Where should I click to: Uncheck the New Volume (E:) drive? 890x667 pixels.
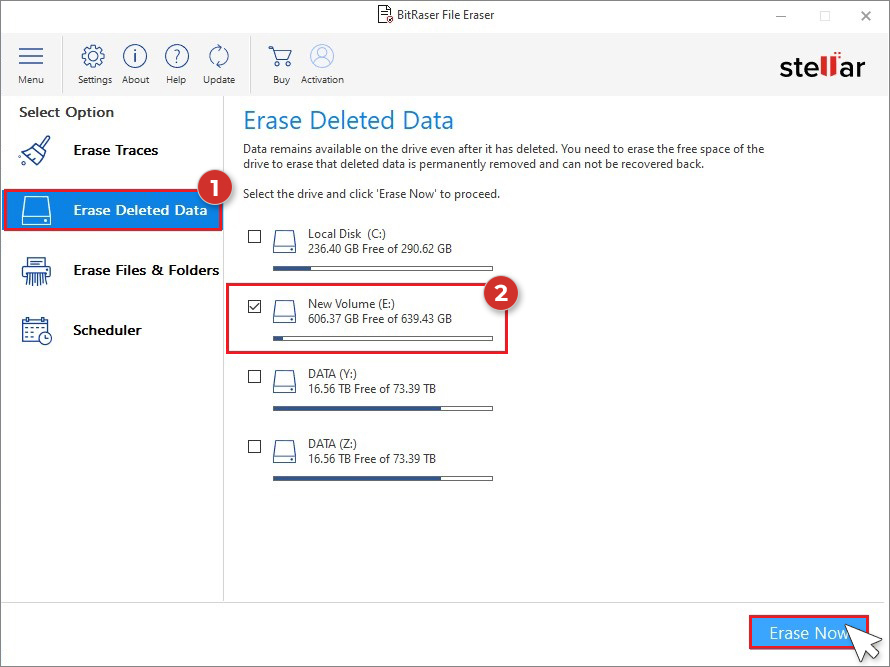[x=254, y=306]
